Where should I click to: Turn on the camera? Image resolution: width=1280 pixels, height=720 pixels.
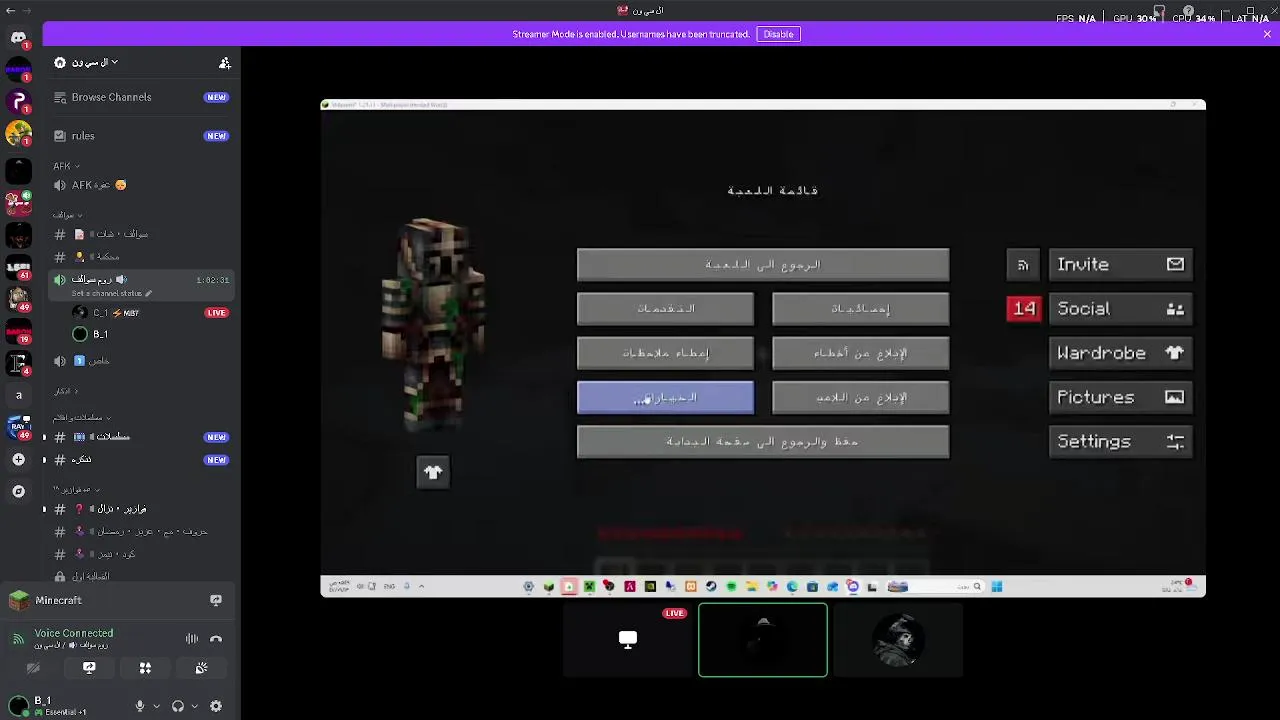(33, 668)
